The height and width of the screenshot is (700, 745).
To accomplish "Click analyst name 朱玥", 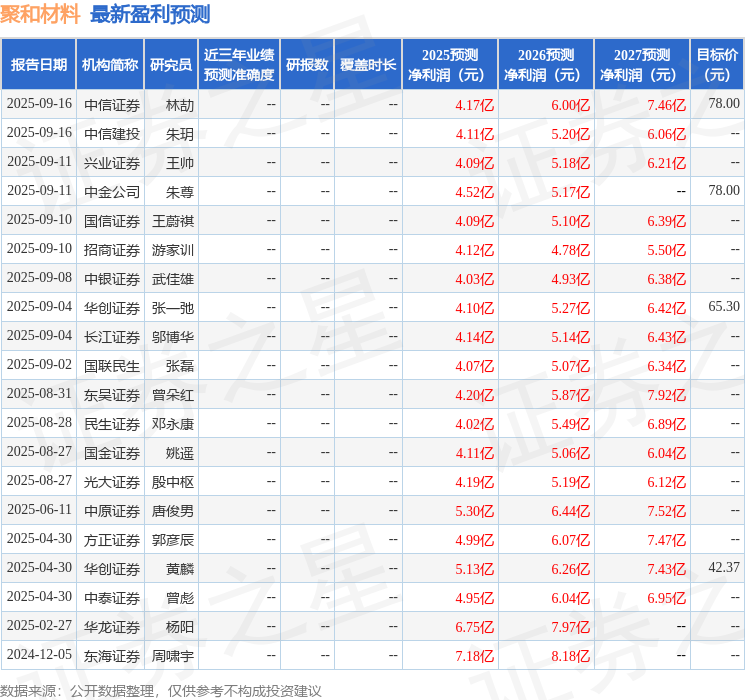I will click(x=180, y=134).
